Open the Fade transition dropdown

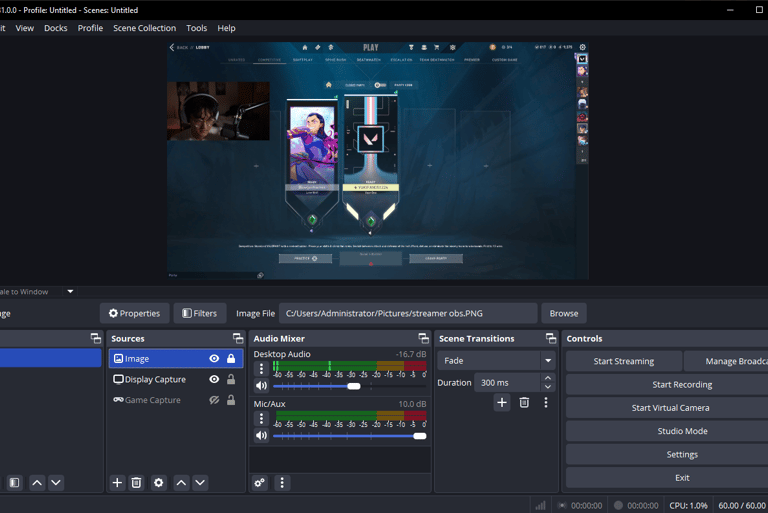click(496, 361)
